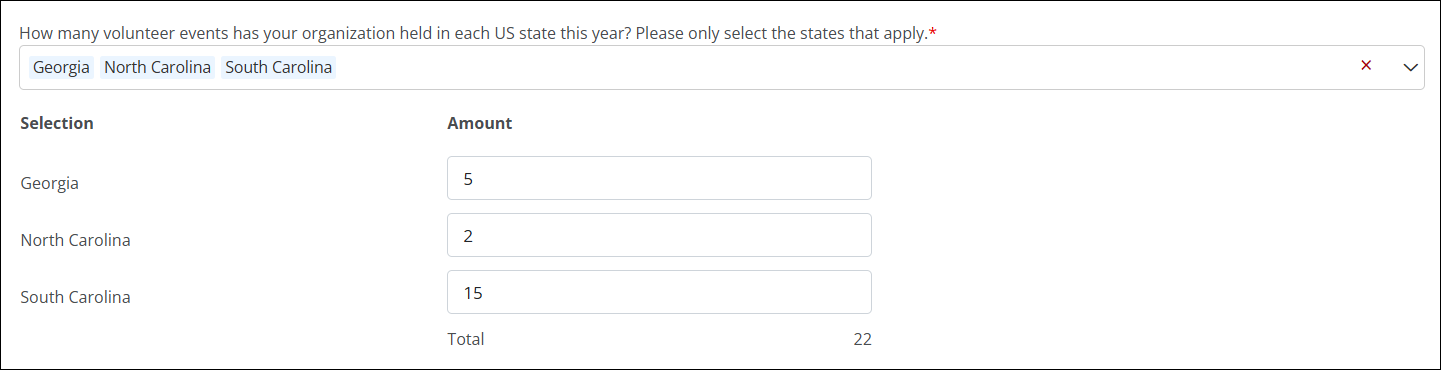This screenshot has height=370, width=1441.
Task: Click the South Carolina row label
Action: [75, 297]
